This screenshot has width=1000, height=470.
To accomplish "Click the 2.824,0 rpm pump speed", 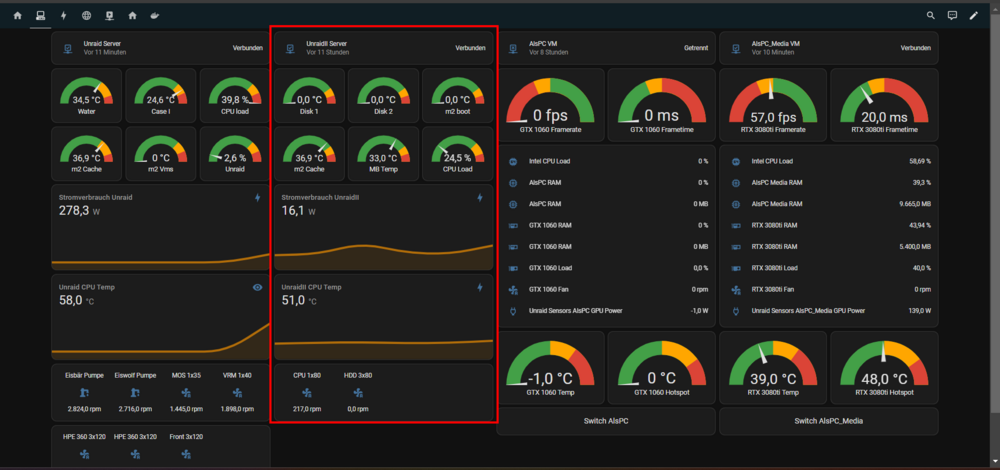I will (84, 409).
